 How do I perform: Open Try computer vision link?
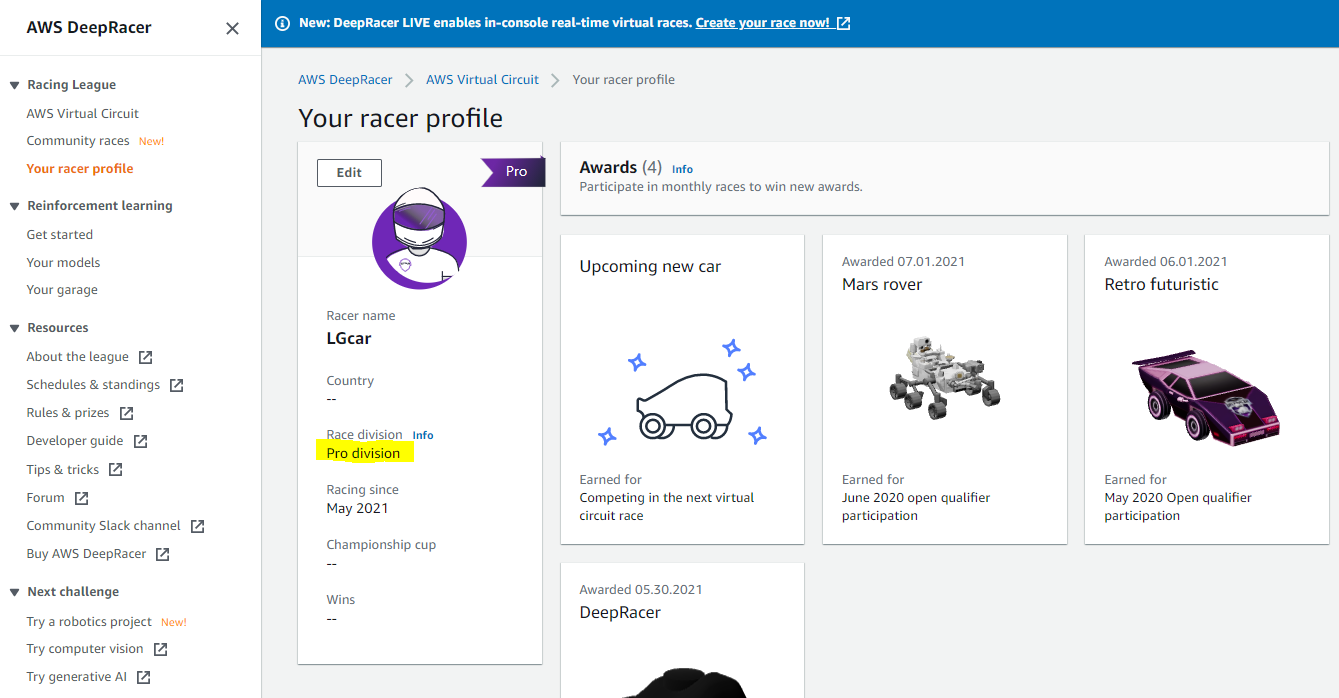[x=85, y=649]
